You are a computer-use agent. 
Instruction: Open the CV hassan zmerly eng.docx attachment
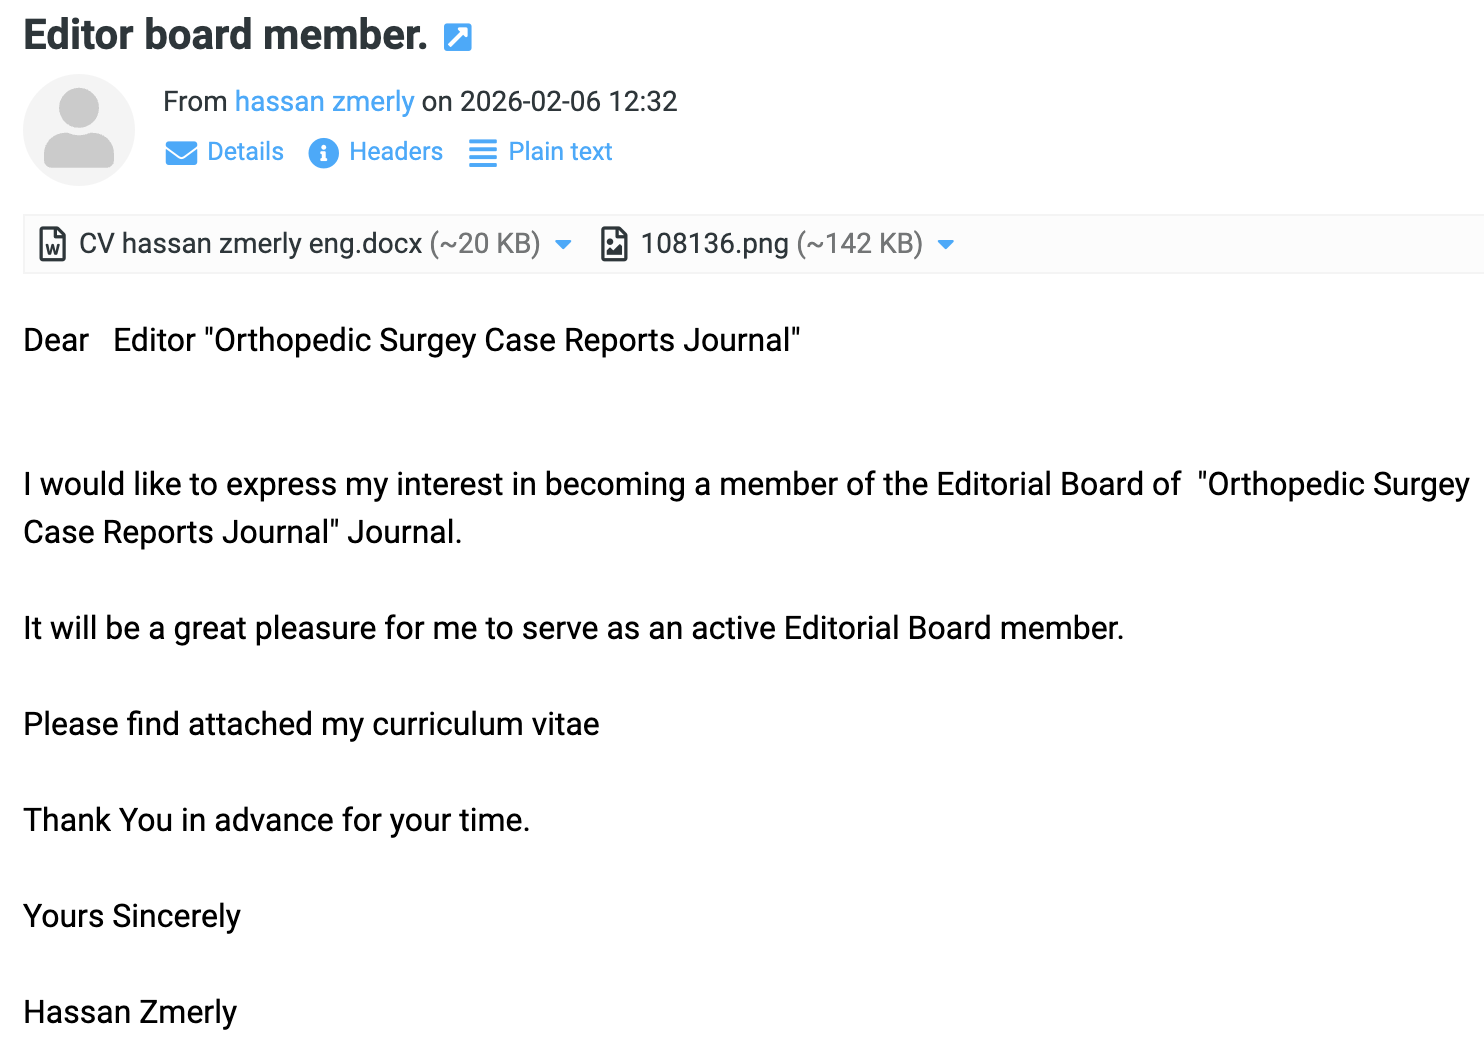click(250, 244)
